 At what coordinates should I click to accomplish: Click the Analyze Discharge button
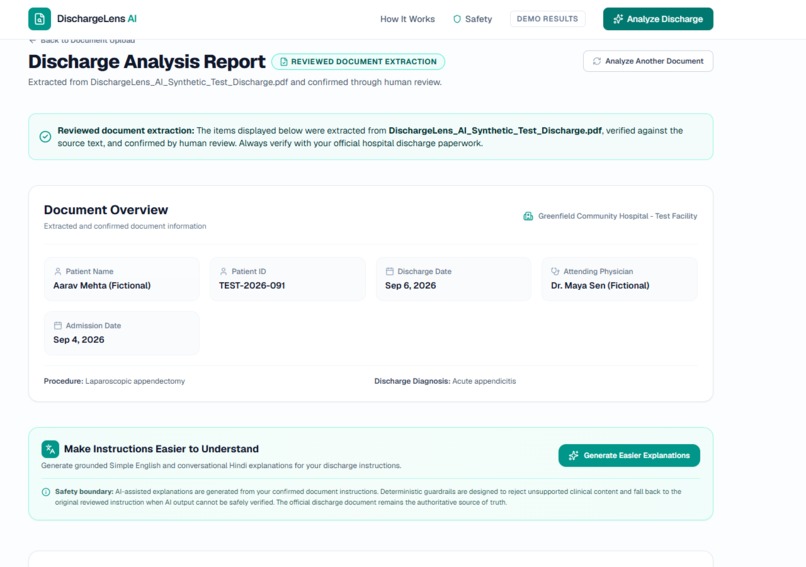click(x=658, y=19)
